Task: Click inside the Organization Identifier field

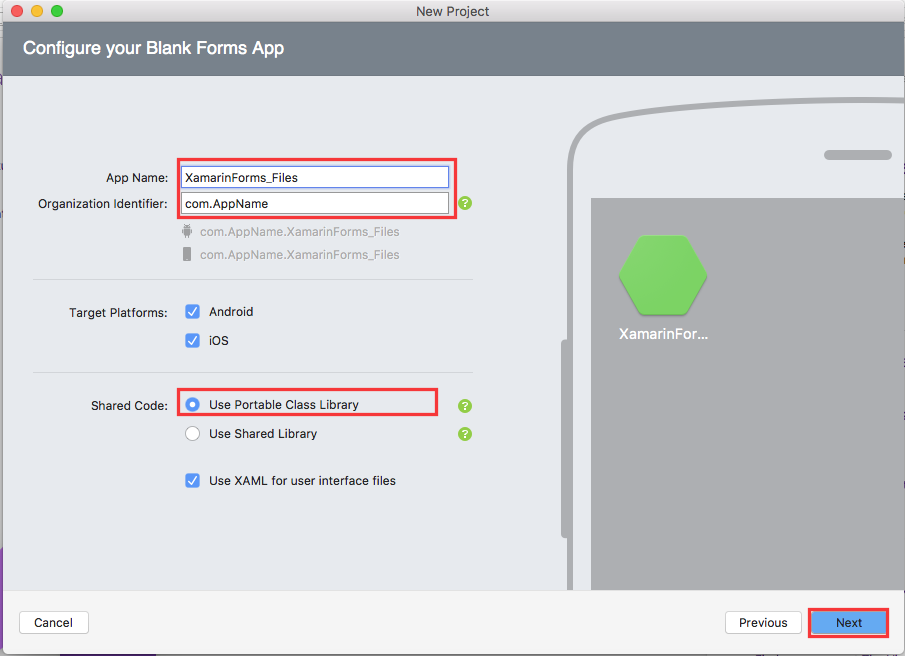Action: 315,203
